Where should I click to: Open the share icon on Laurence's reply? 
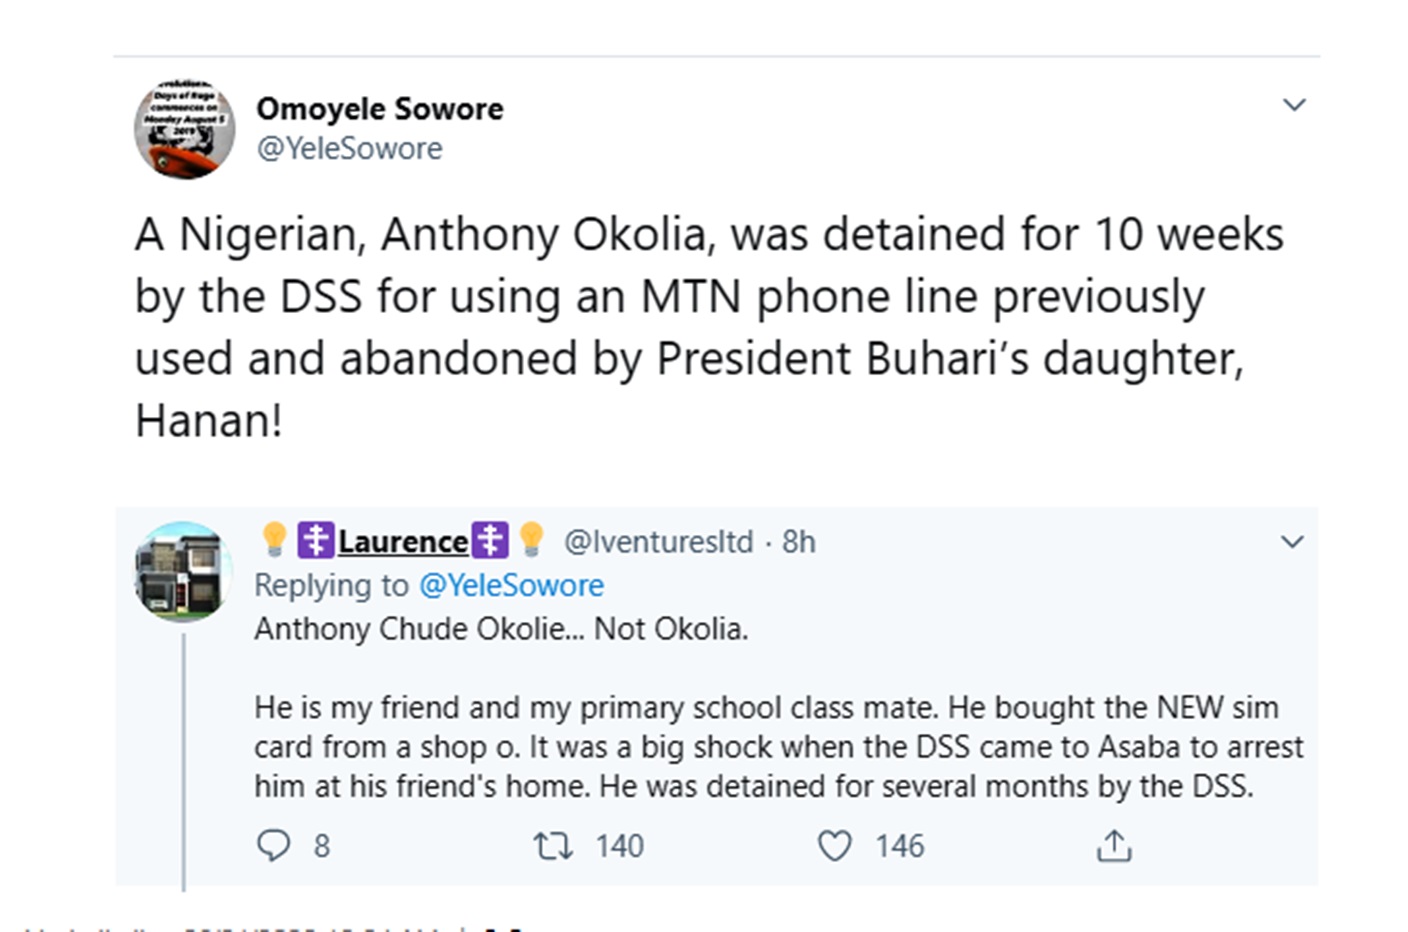point(1113,846)
